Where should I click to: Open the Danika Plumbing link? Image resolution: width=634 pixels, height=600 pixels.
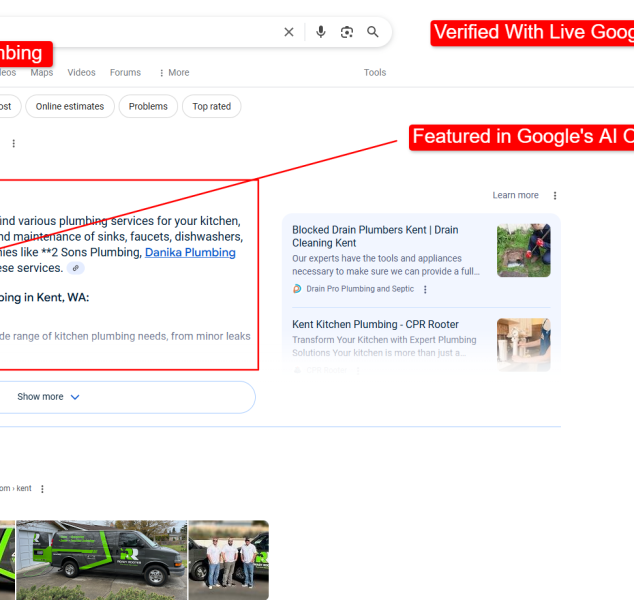pyautogui.click(x=190, y=252)
